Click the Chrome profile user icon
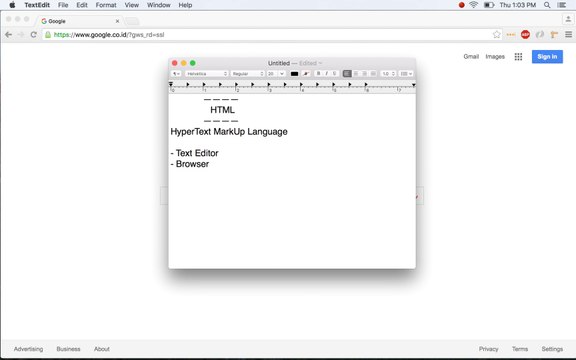The image size is (576, 360). [568, 19]
